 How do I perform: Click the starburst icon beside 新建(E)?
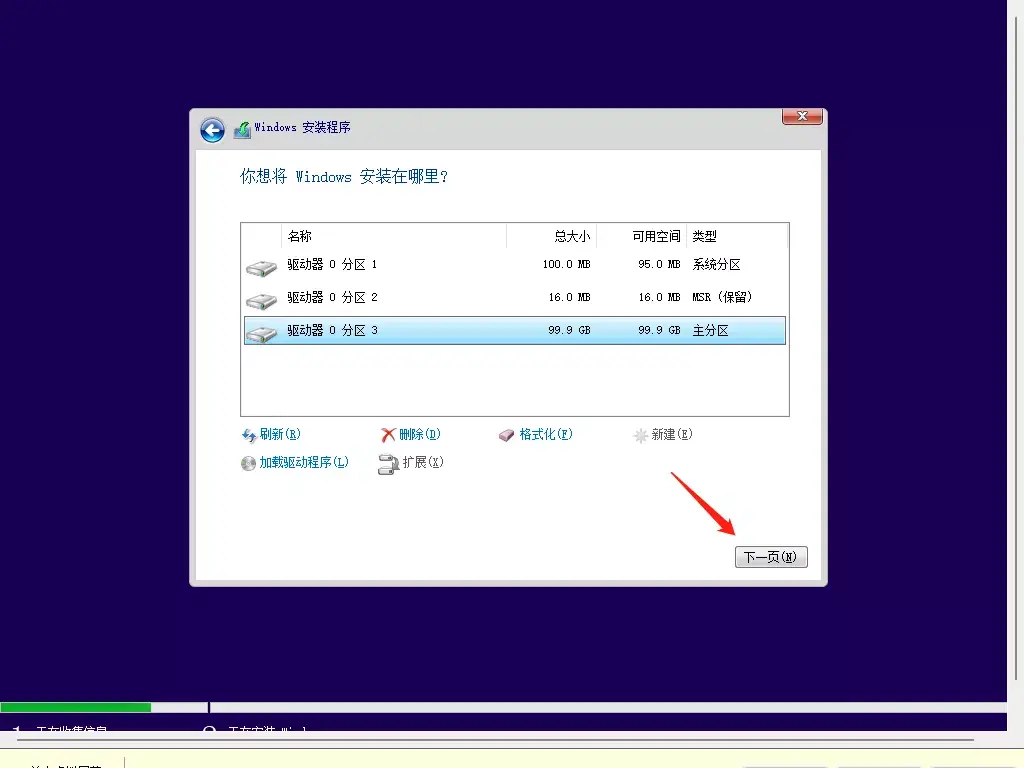click(x=641, y=435)
